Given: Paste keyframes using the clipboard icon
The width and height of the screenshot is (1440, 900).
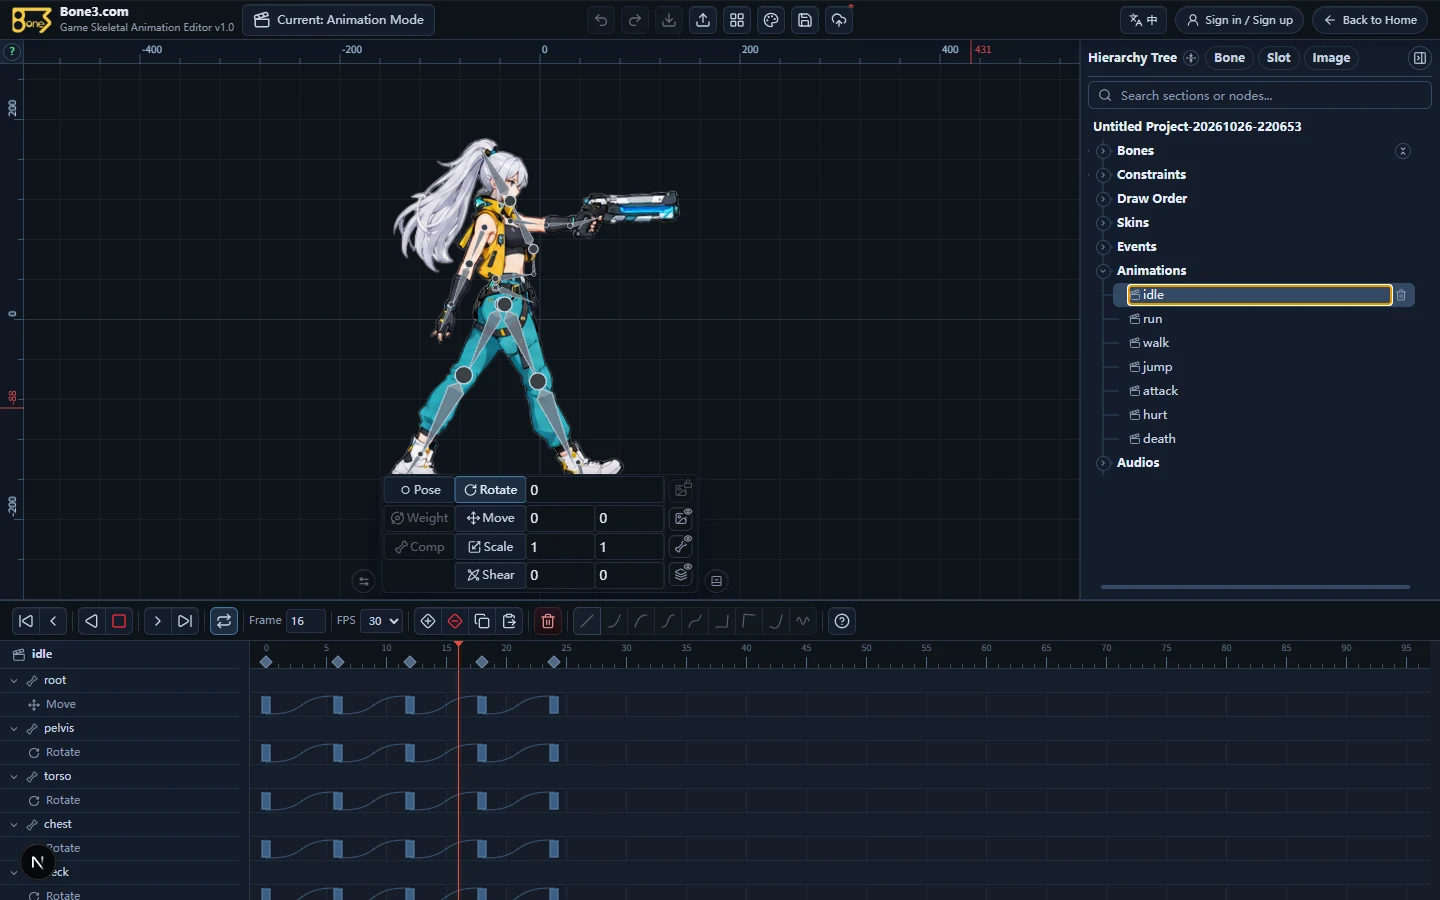Looking at the screenshot, I should coord(509,621).
